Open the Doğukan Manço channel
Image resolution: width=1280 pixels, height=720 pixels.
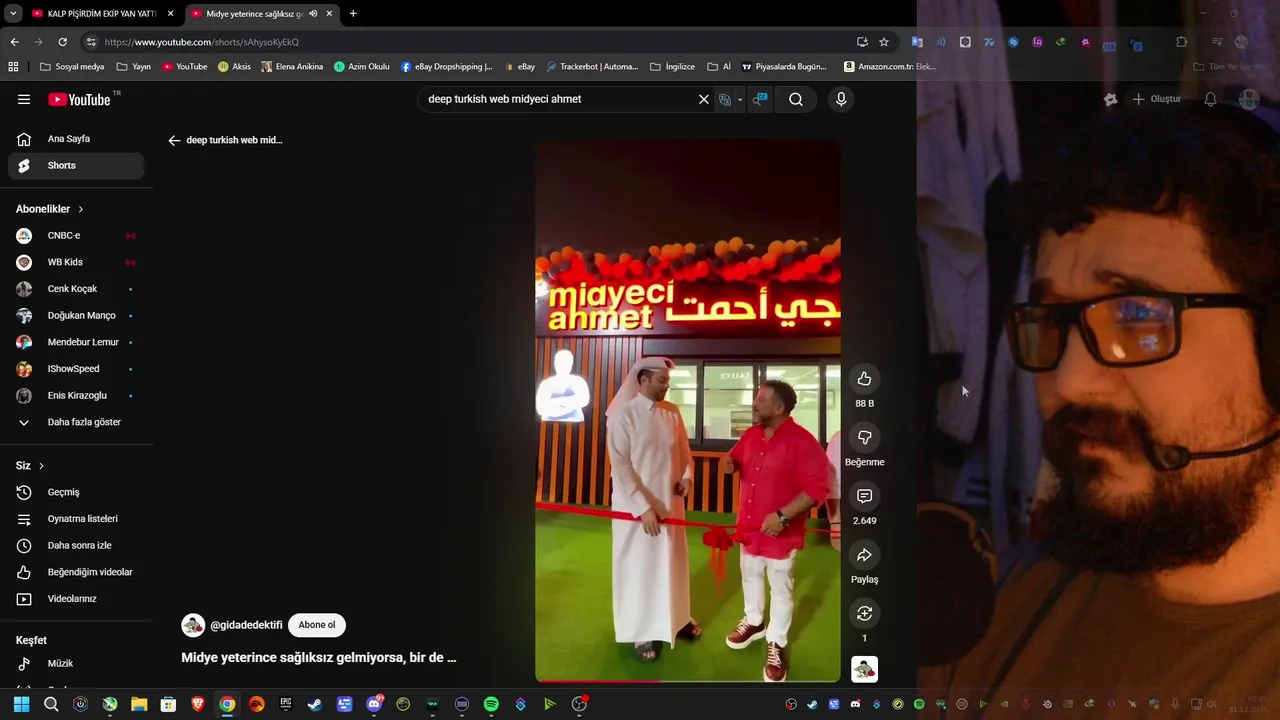click(76, 315)
